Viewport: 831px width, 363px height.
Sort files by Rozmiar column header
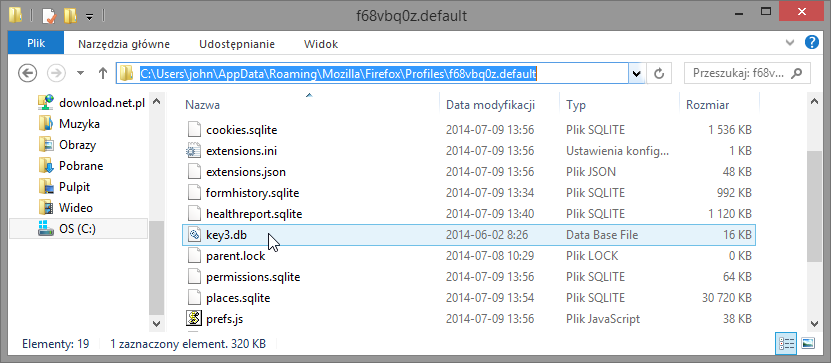719,105
